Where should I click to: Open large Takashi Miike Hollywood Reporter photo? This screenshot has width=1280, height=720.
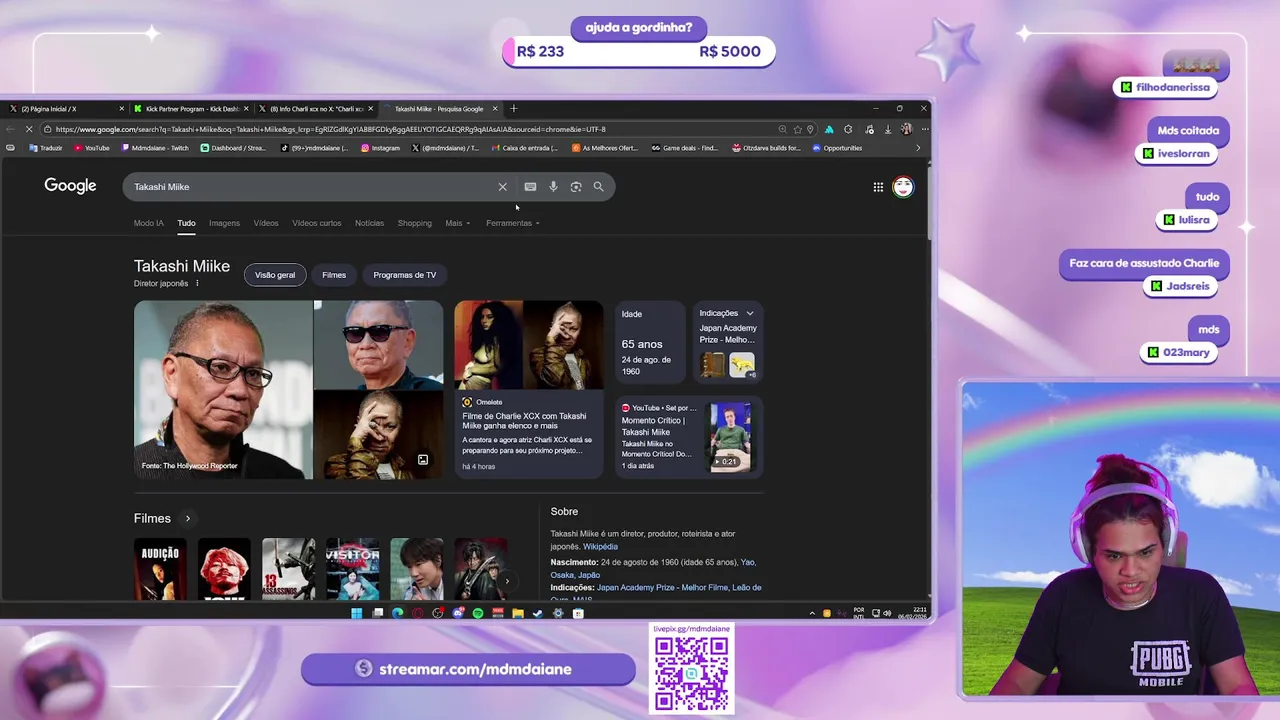(x=223, y=389)
